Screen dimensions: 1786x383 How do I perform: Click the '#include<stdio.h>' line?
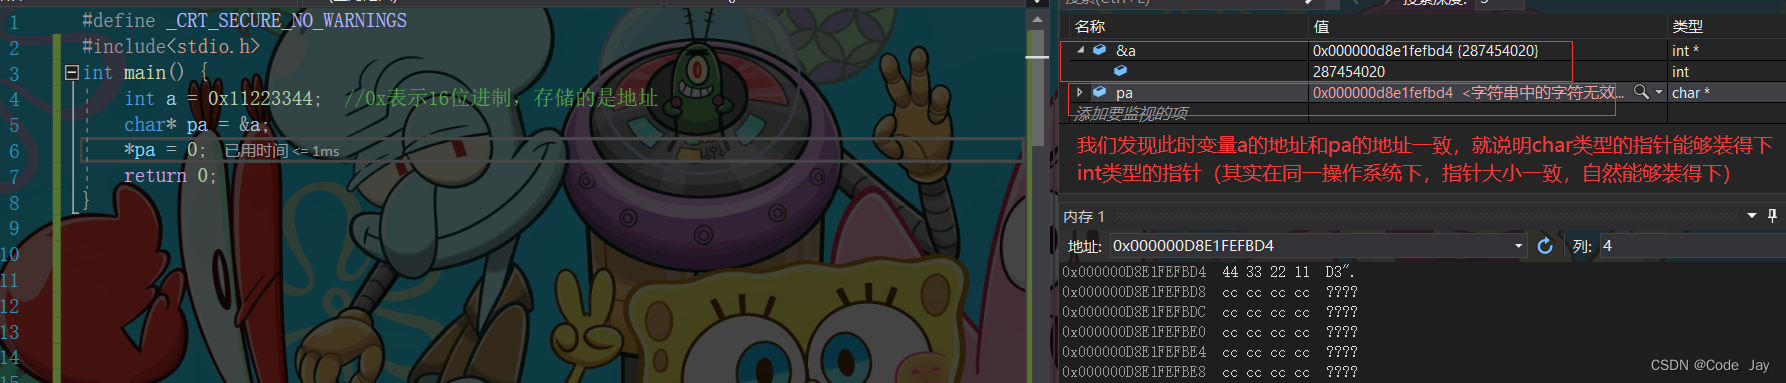coord(171,46)
